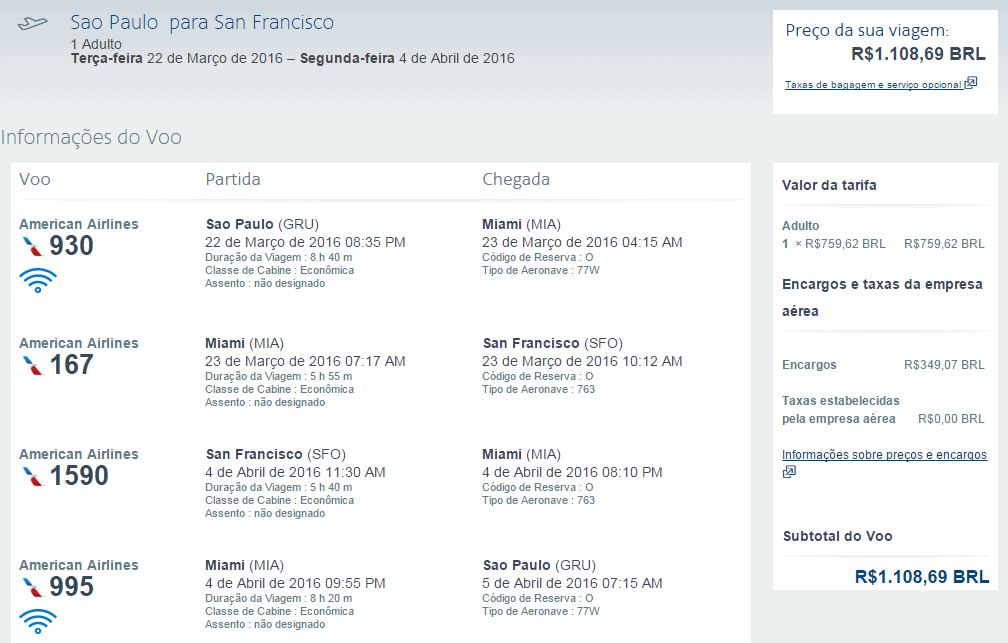Open Taxas de bagagem e serviço opcional link

[x=873, y=84]
